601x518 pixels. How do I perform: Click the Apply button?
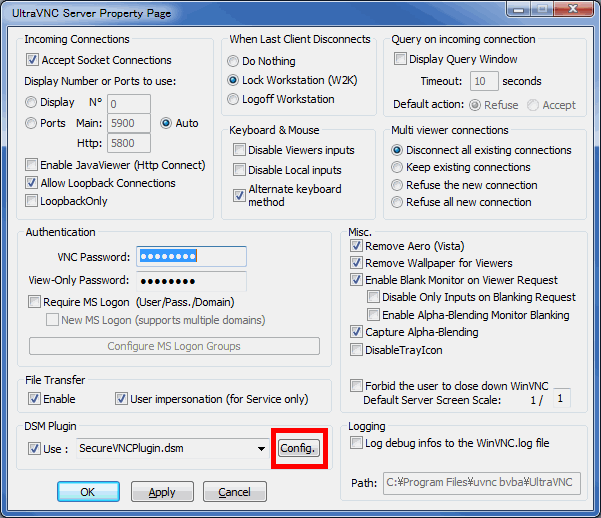point(161,492)
